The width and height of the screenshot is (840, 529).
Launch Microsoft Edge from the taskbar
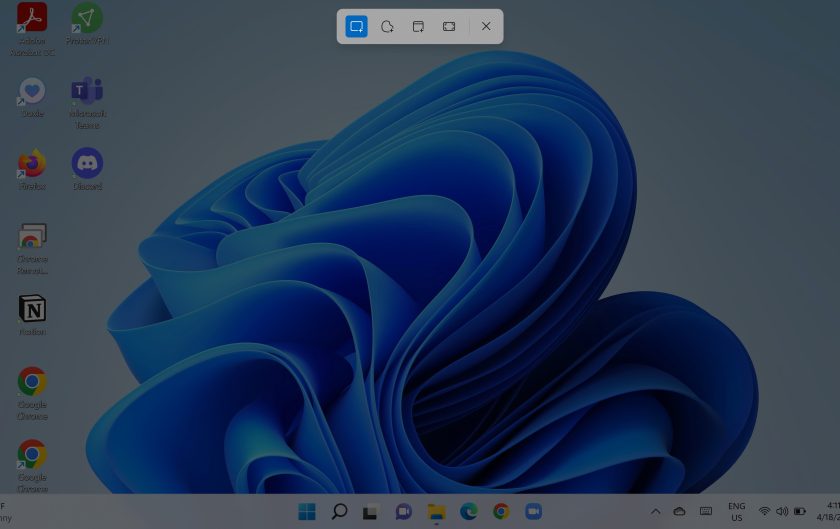tap(468, 512)
